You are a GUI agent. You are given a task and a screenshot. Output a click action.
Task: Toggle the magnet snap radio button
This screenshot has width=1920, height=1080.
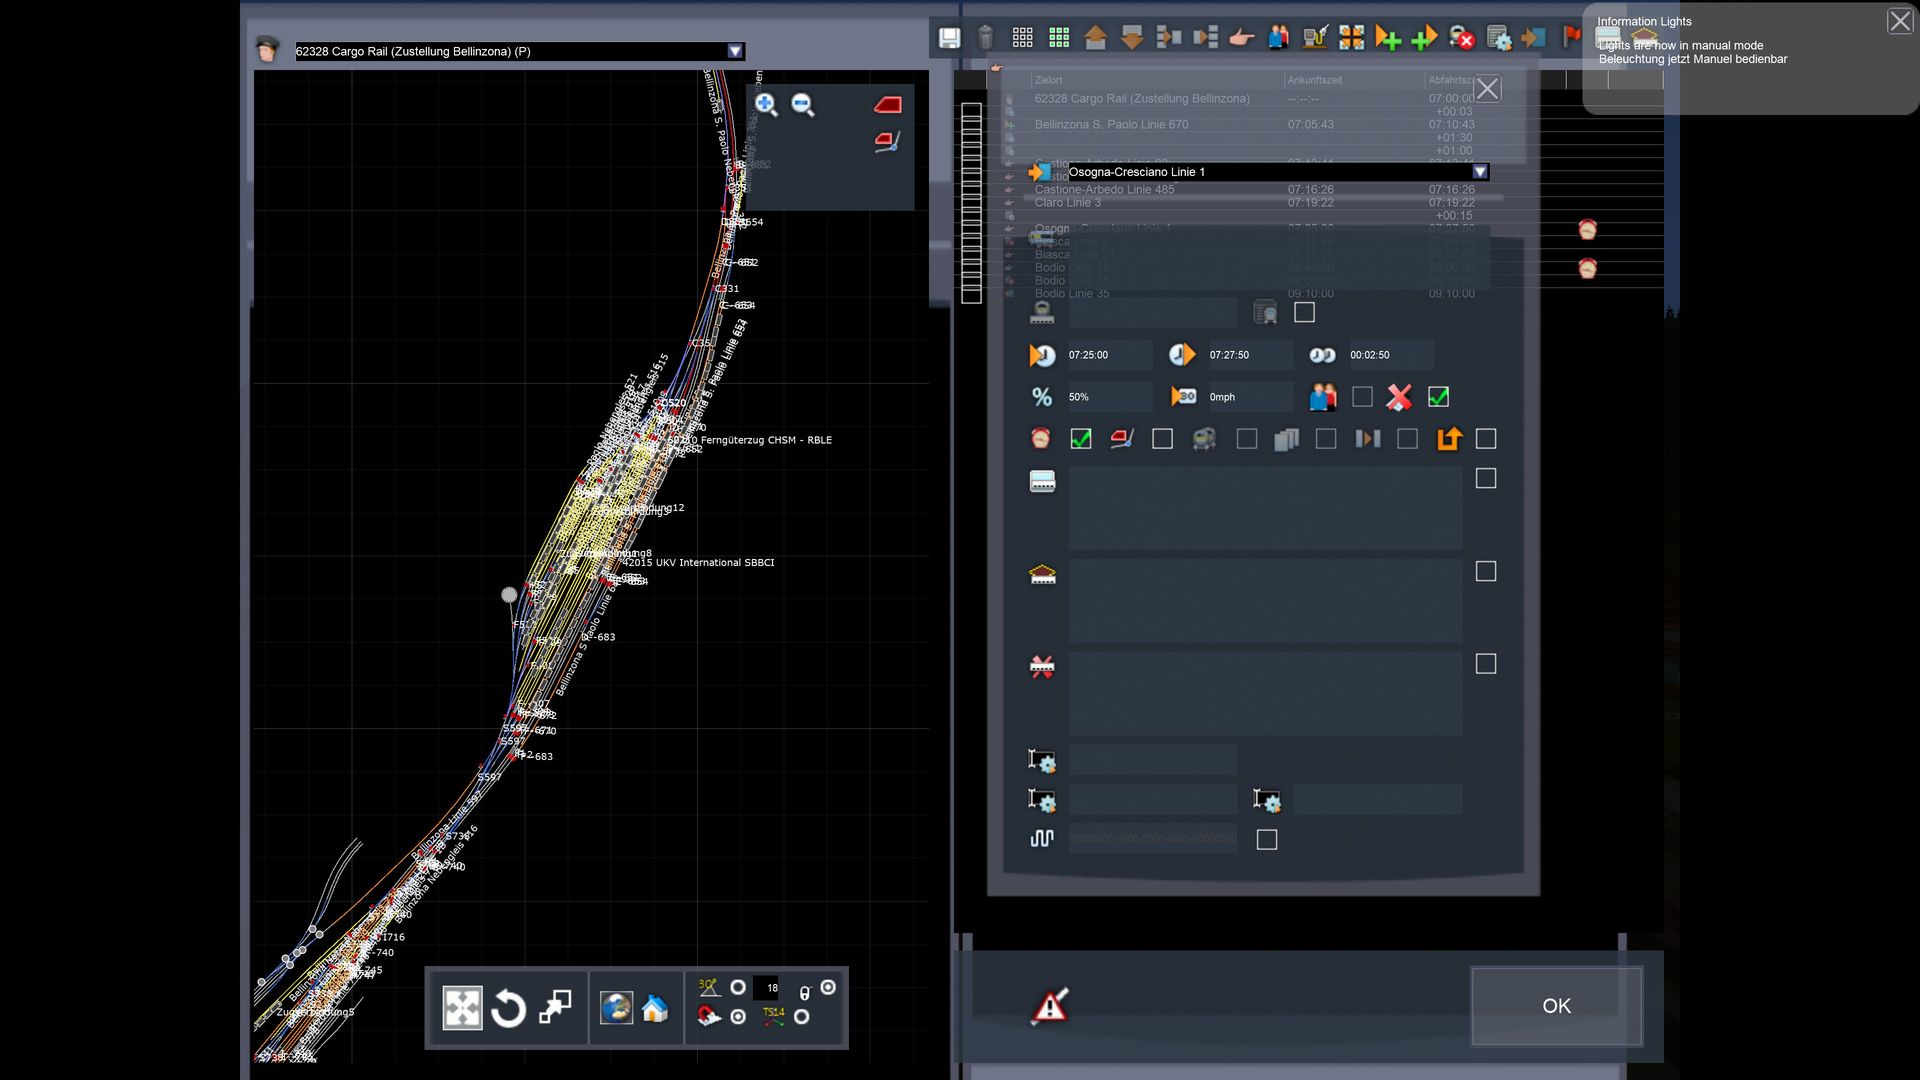738,1017
